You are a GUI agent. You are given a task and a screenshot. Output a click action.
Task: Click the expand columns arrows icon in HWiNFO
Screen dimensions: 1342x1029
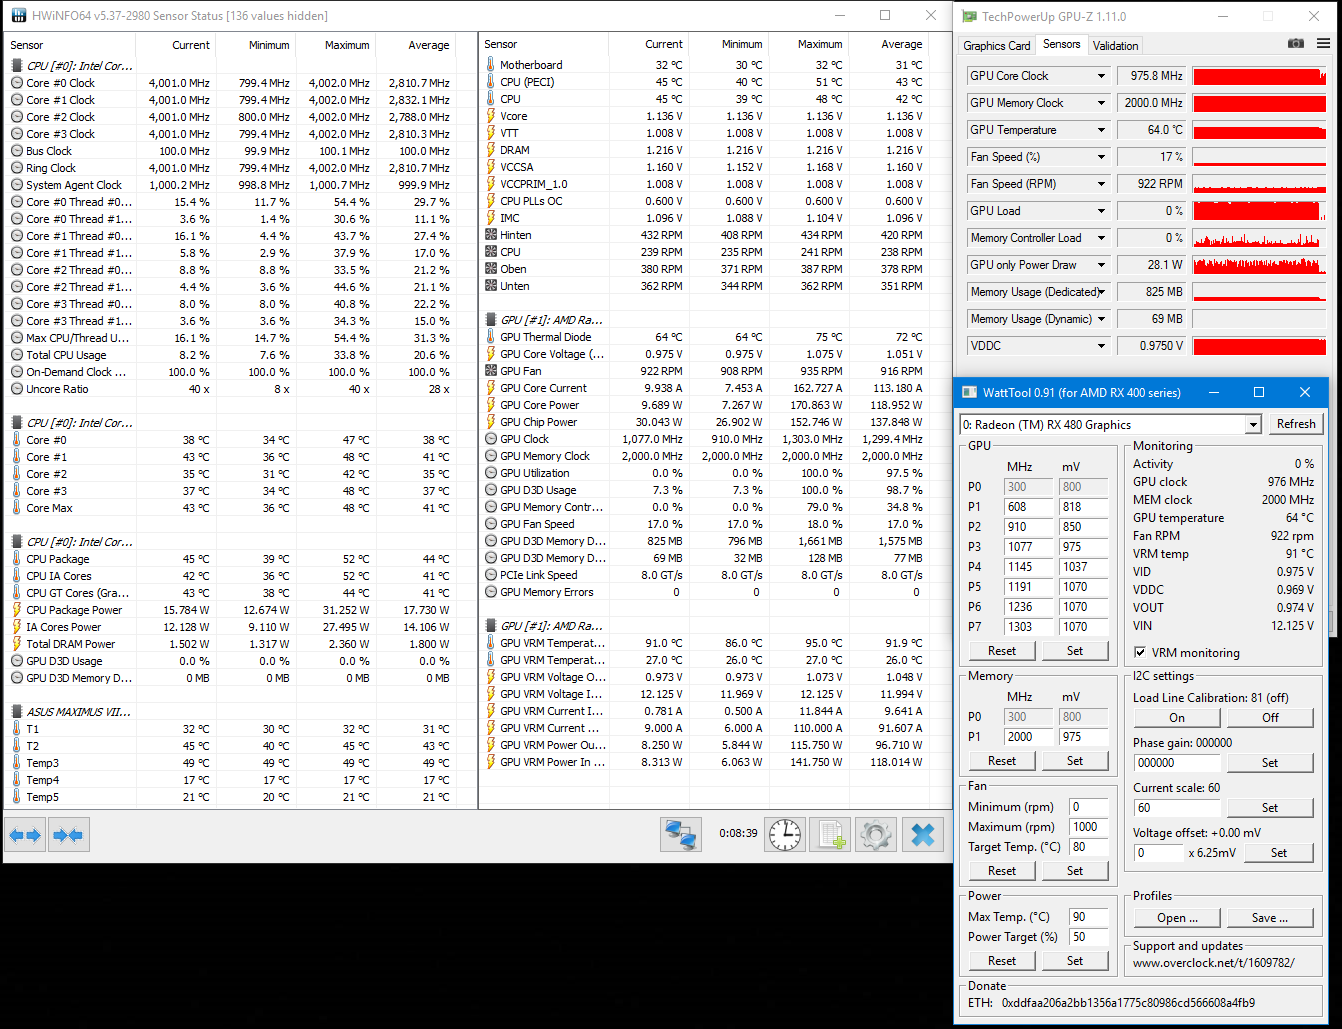25,835
